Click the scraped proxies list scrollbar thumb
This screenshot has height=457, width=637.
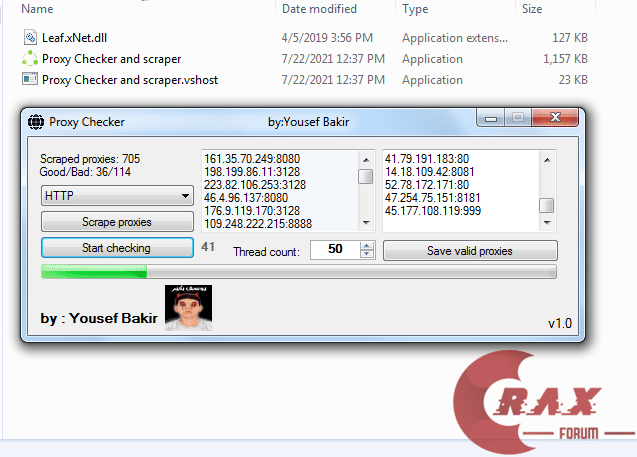[366, 176]
